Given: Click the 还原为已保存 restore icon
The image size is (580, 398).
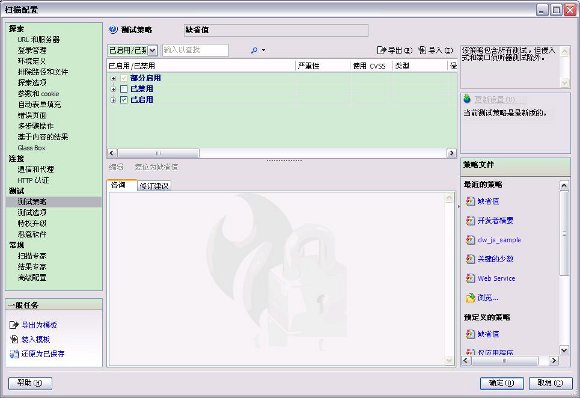Looking at the screenshot, I should (x=14, y=354).
